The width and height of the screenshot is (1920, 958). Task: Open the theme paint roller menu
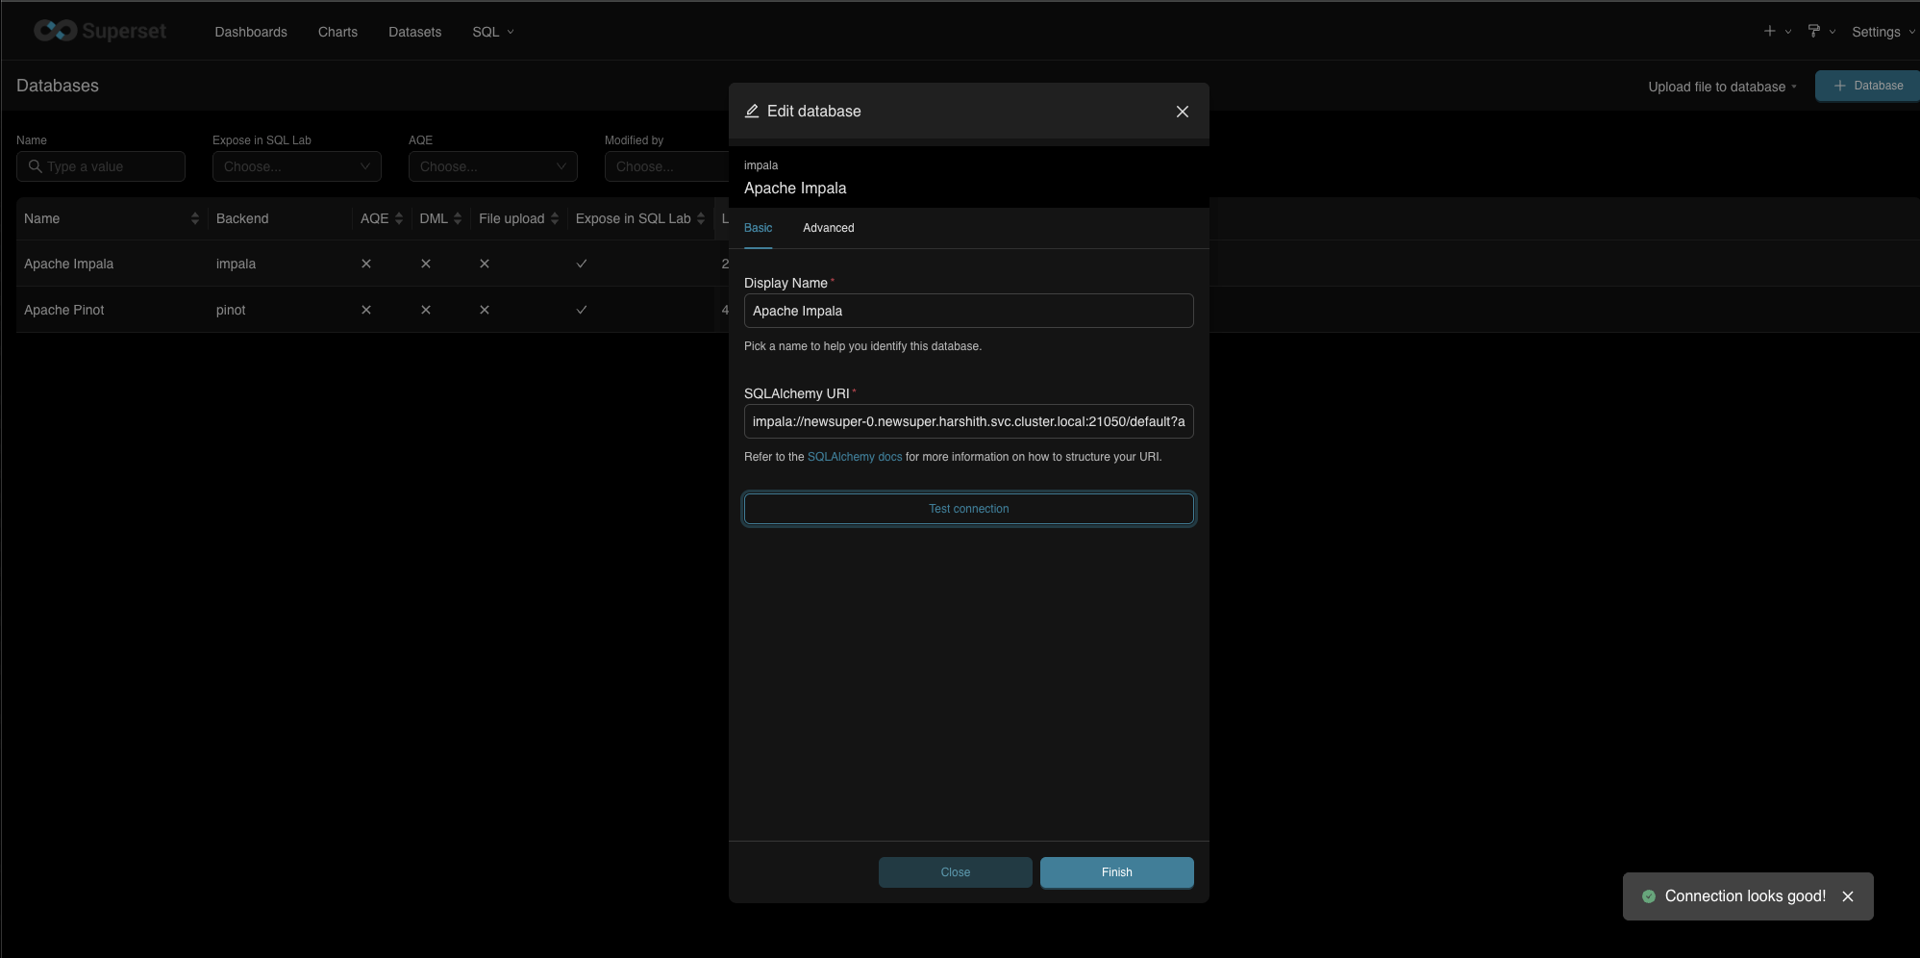click(x=1820, y=31)
